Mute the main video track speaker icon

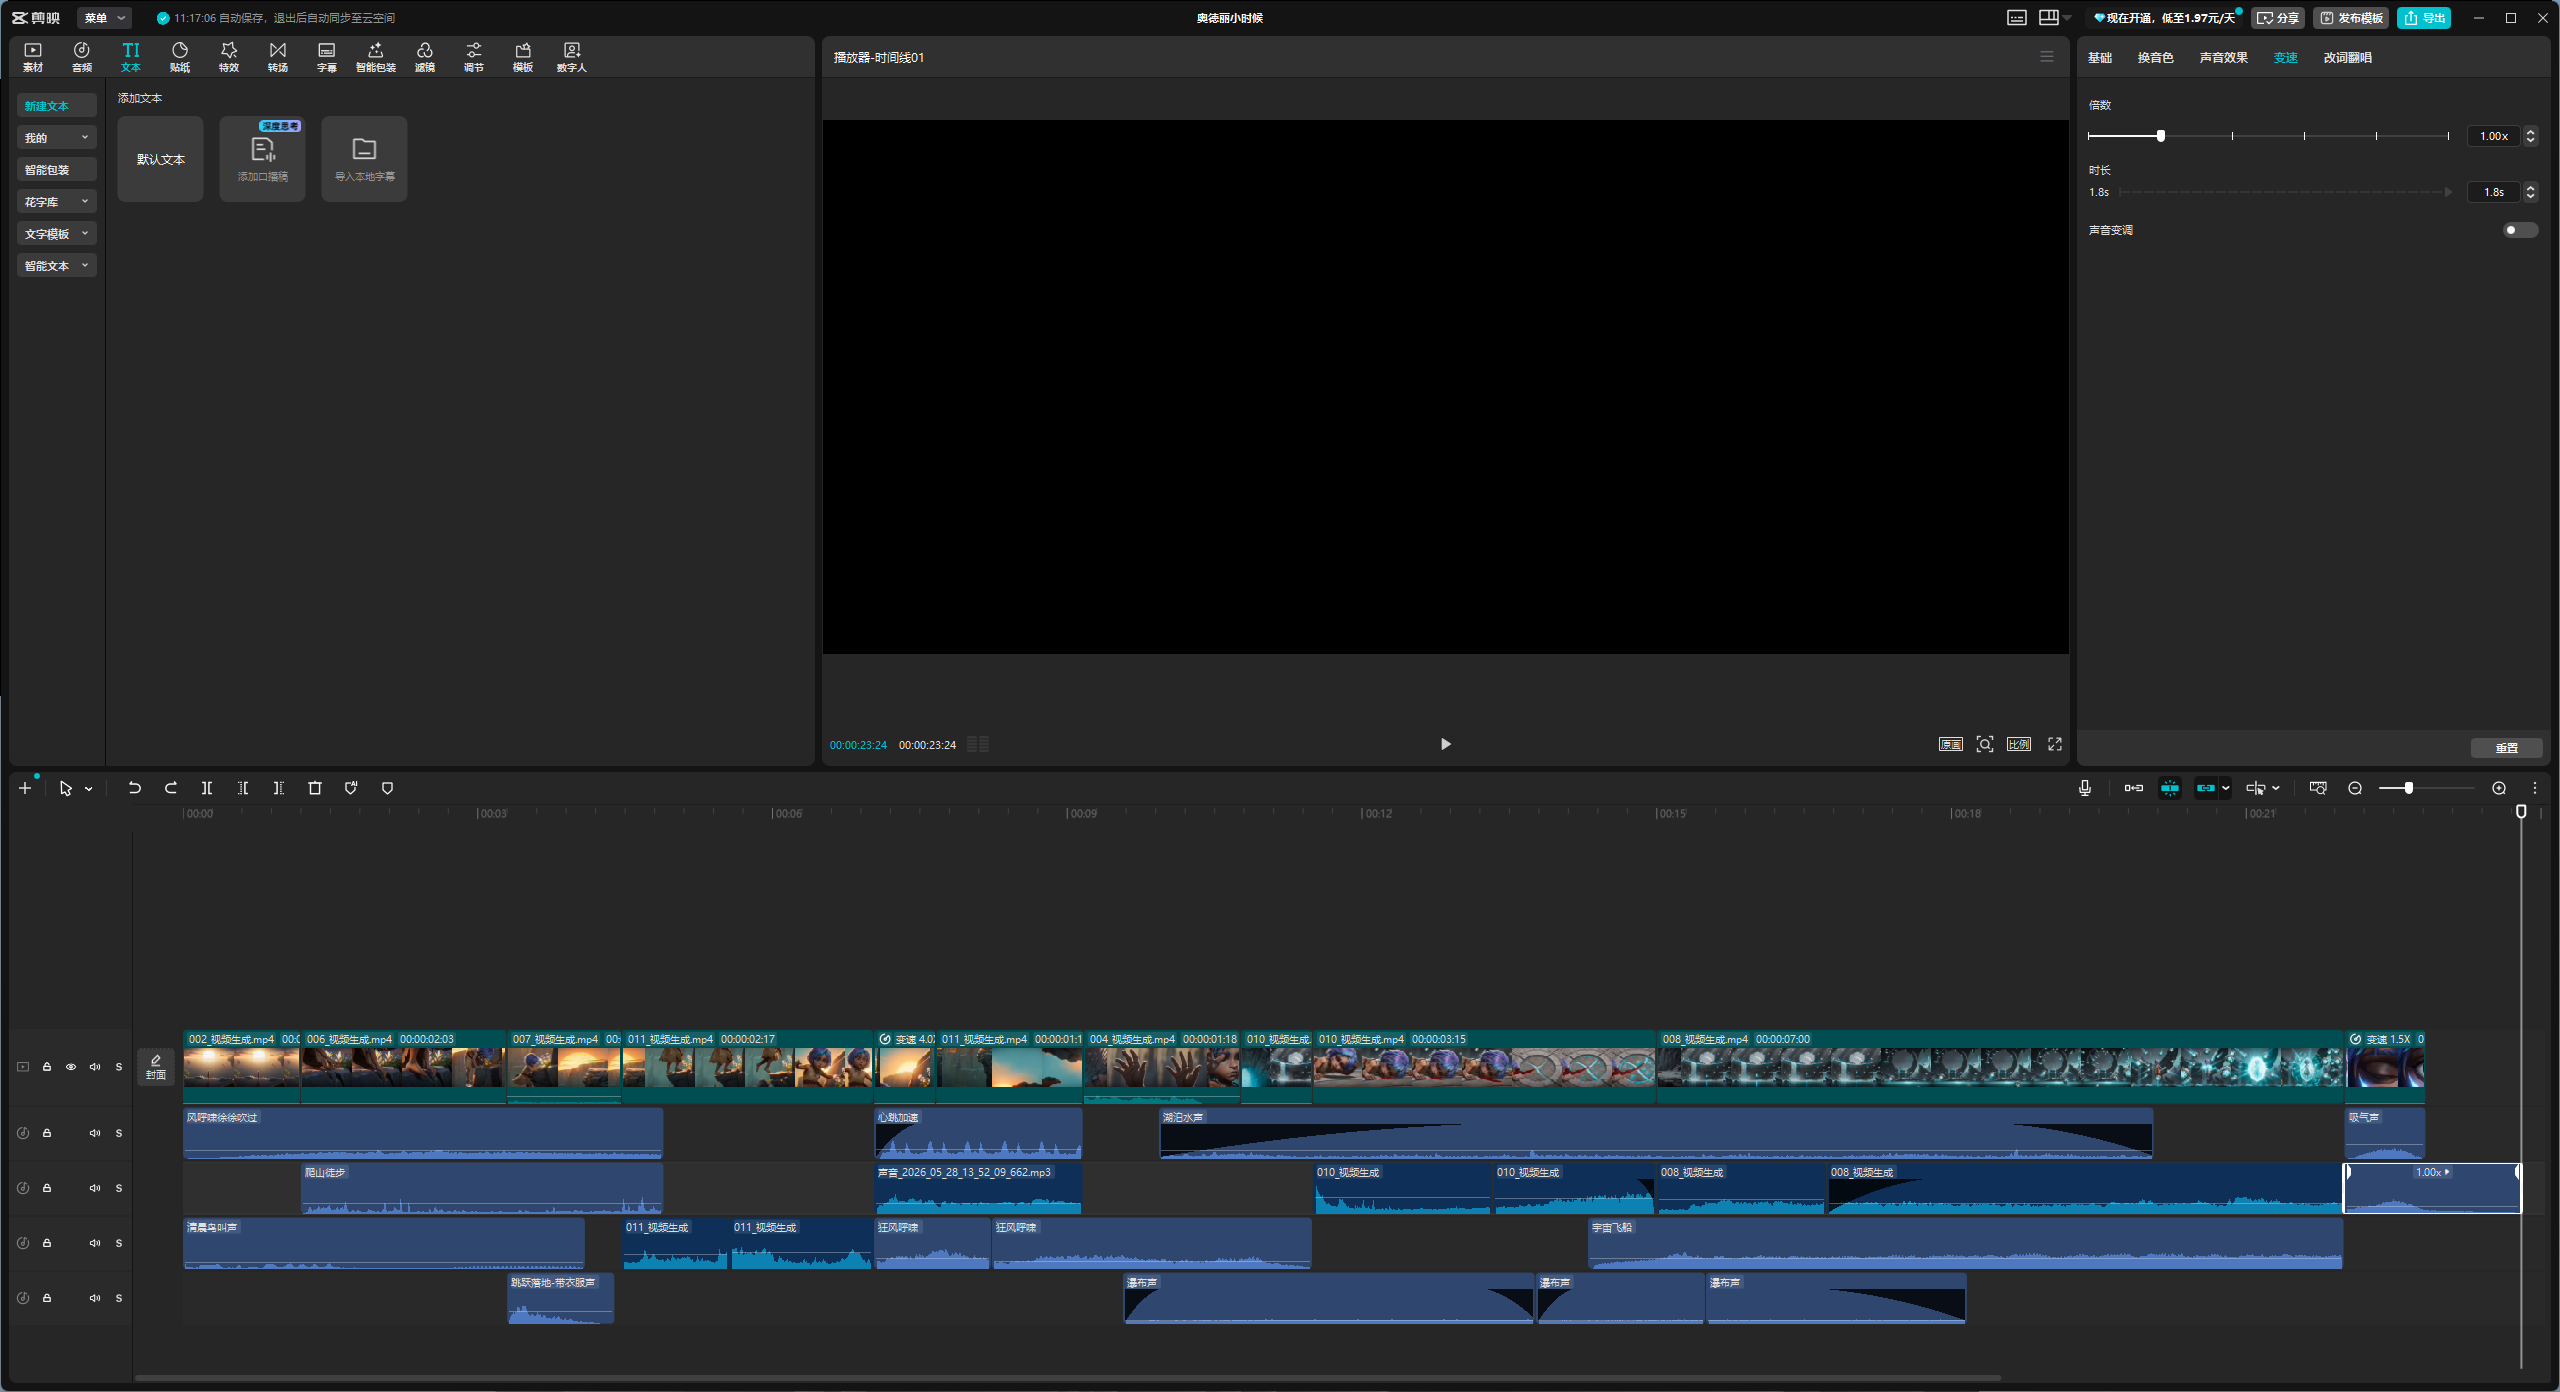point(95,1067)
